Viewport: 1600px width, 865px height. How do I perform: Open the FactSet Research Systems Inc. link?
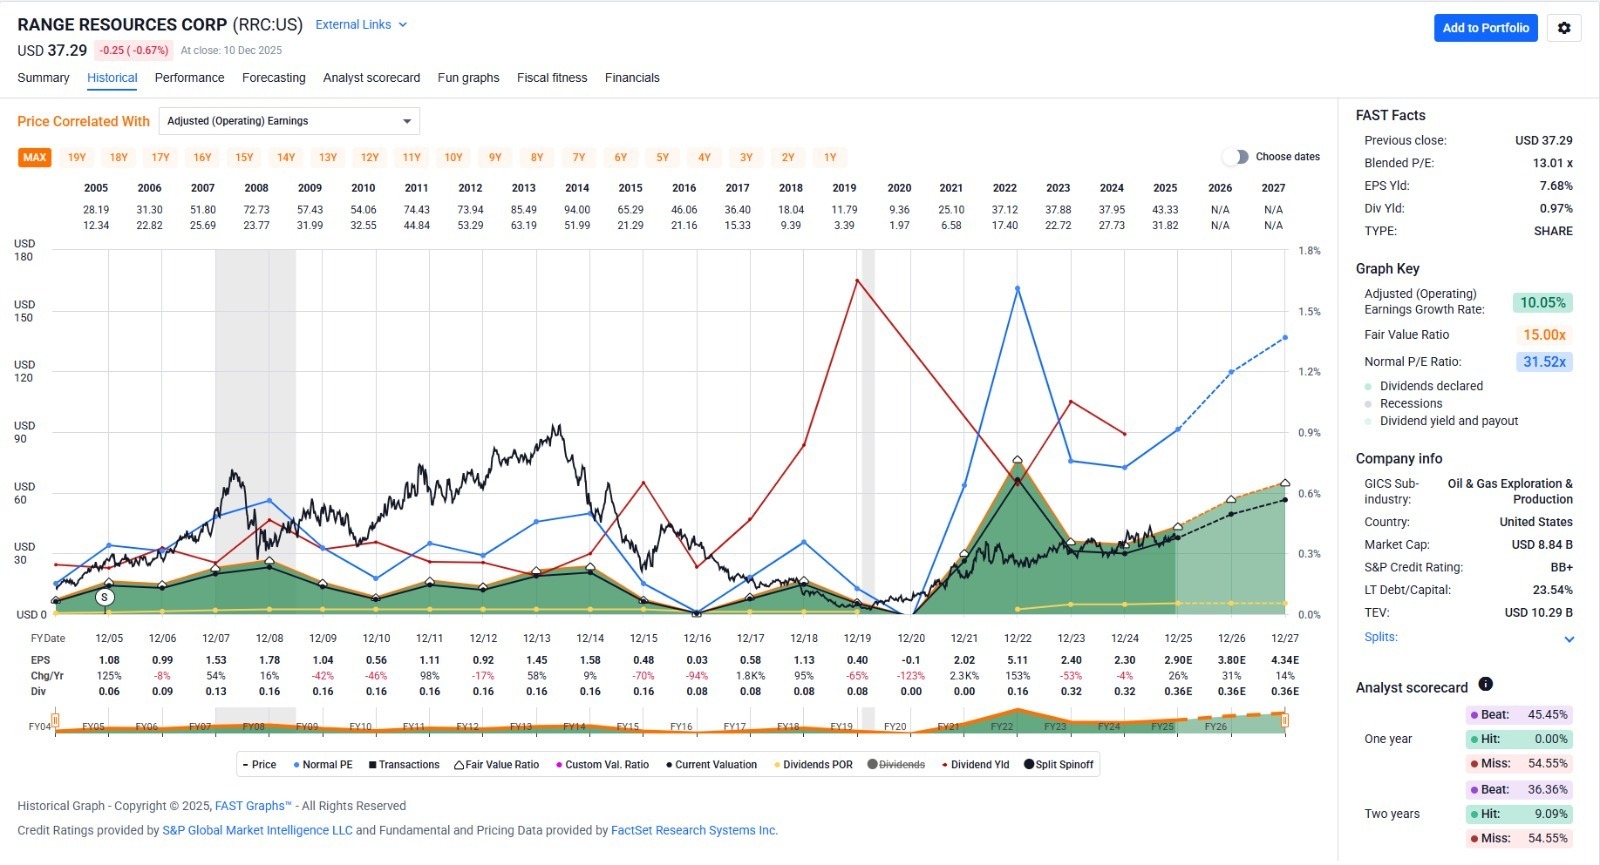[694, 831]
